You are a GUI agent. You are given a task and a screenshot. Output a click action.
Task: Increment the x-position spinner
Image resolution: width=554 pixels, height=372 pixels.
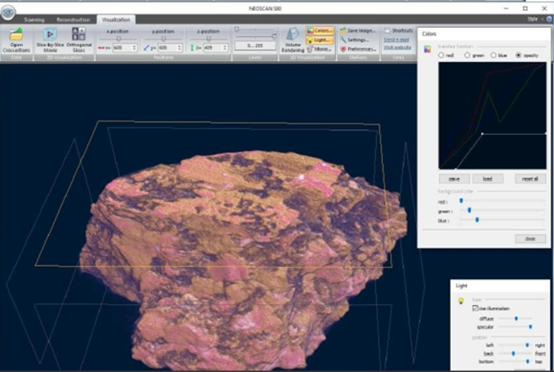pos(134,46)
